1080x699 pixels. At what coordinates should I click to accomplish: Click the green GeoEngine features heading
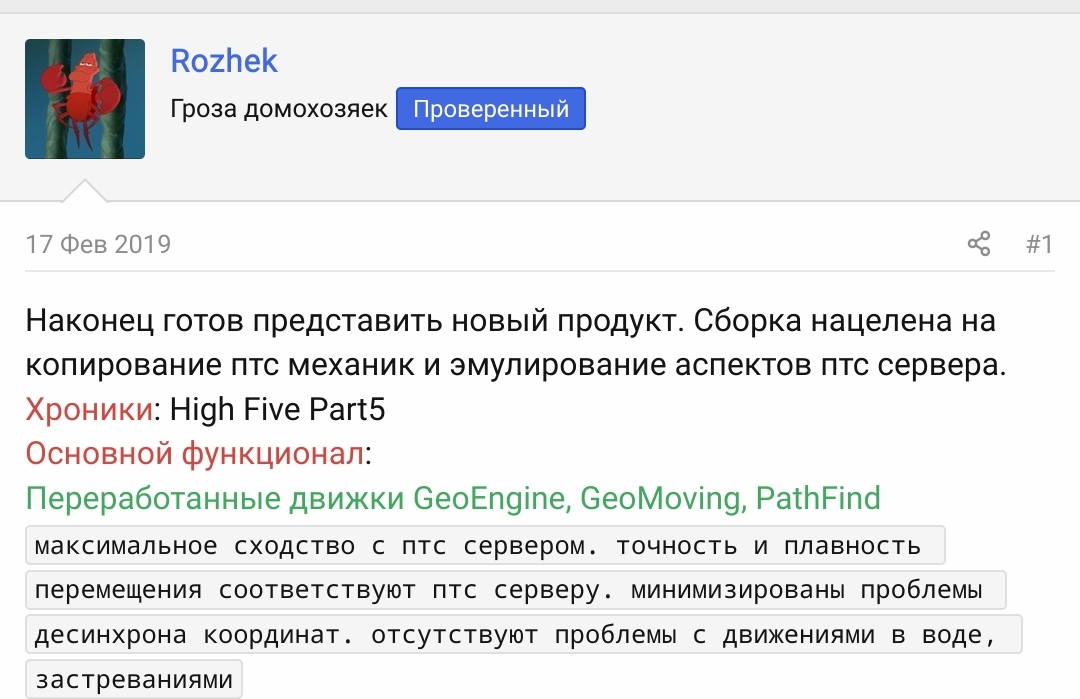click(x=452, y=497)
